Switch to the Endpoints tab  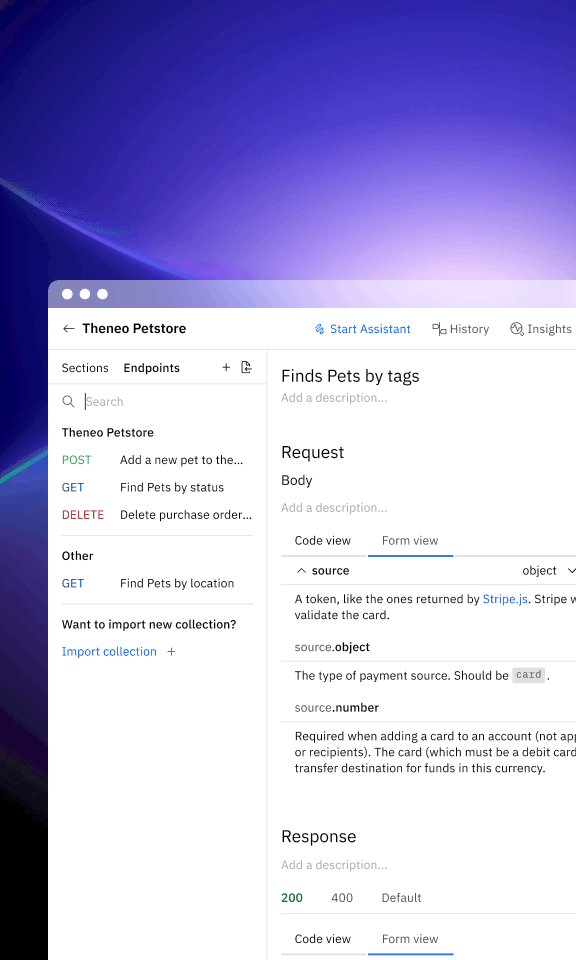tap(152, 368)
